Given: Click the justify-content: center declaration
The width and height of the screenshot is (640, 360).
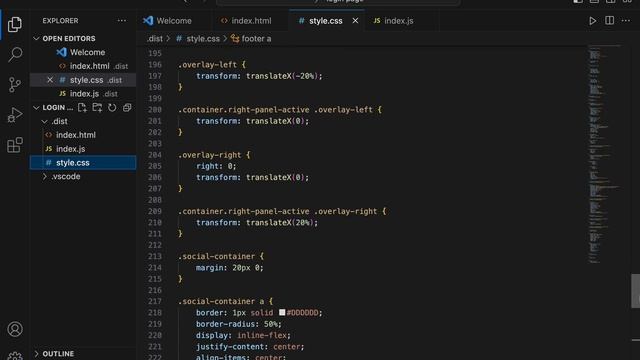Looking at the screenshot, I should 250,347.
